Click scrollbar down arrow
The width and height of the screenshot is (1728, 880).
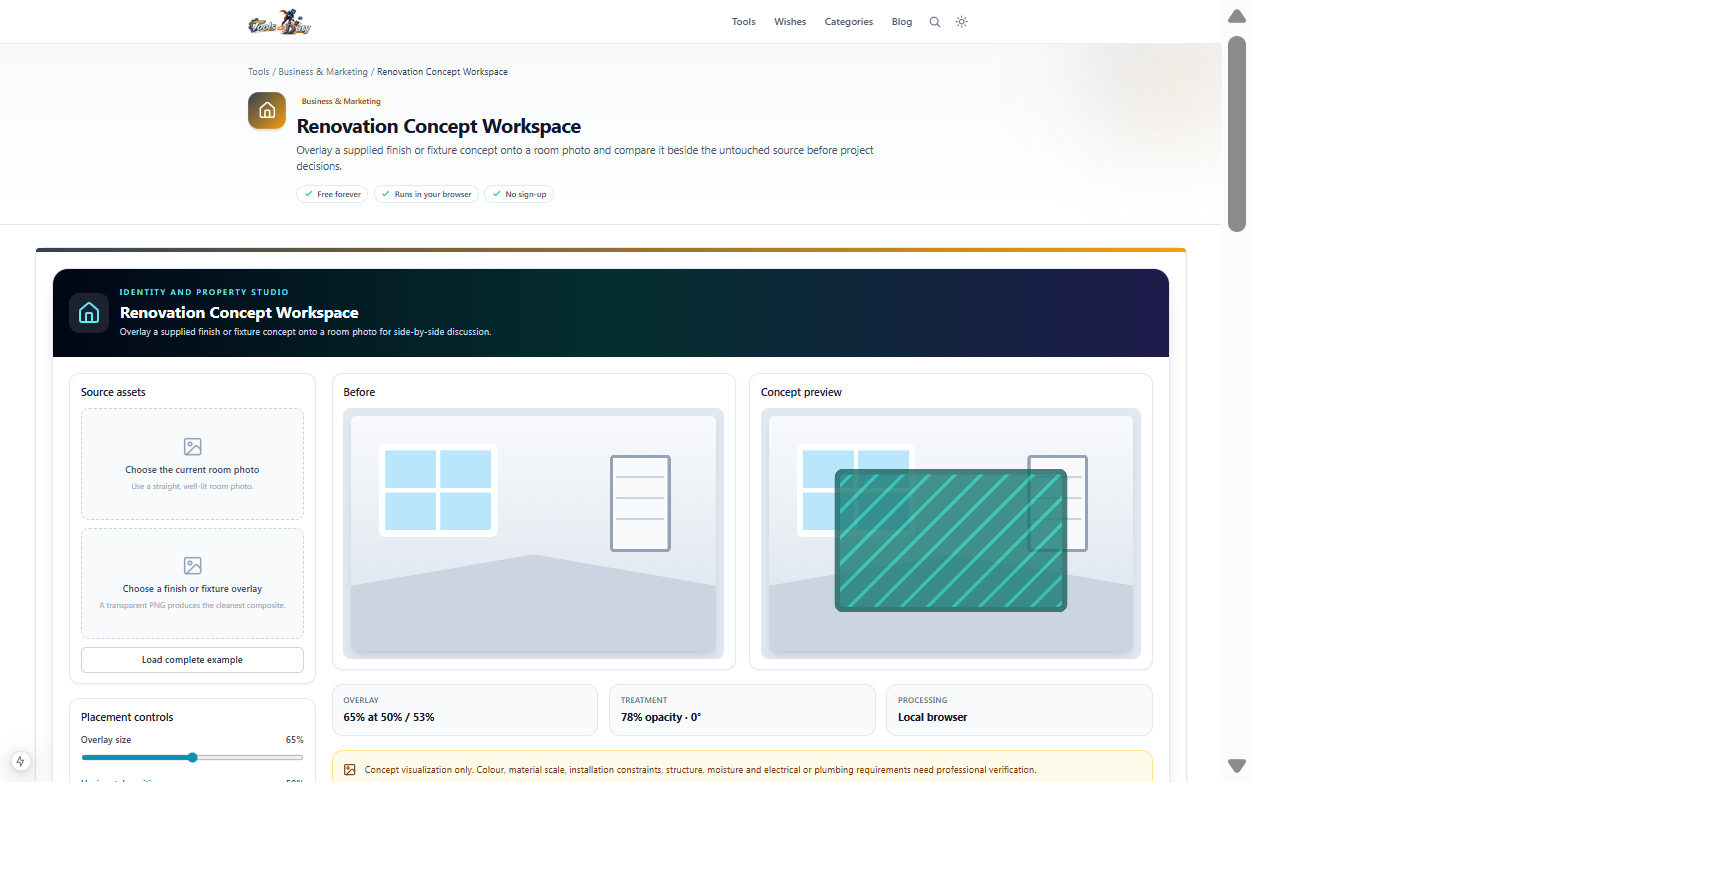[1237, 766]
